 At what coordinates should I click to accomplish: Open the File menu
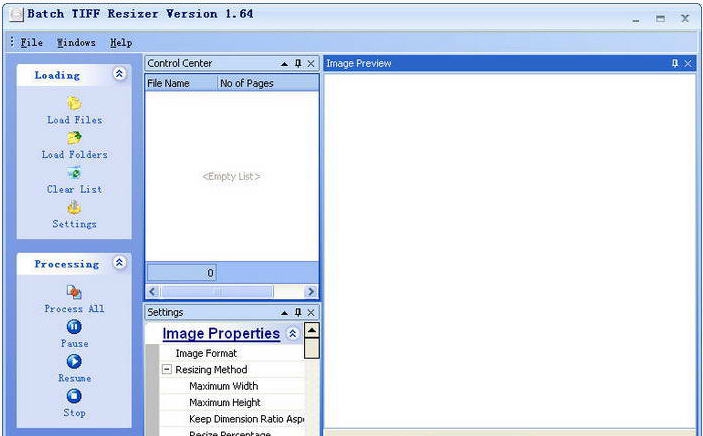(32, 43)
